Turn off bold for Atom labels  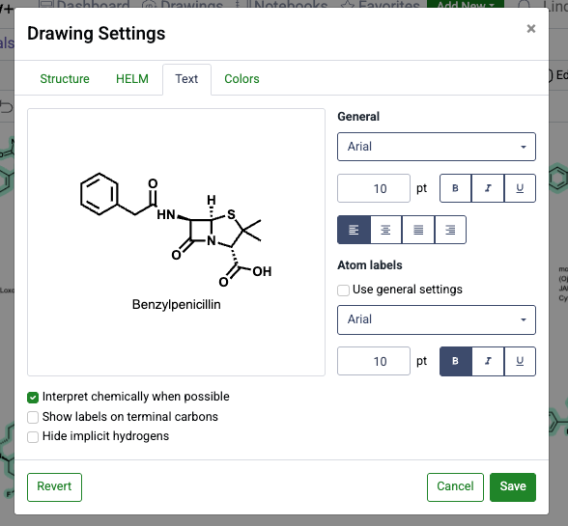pyautogui.click(x=455, y=361)
